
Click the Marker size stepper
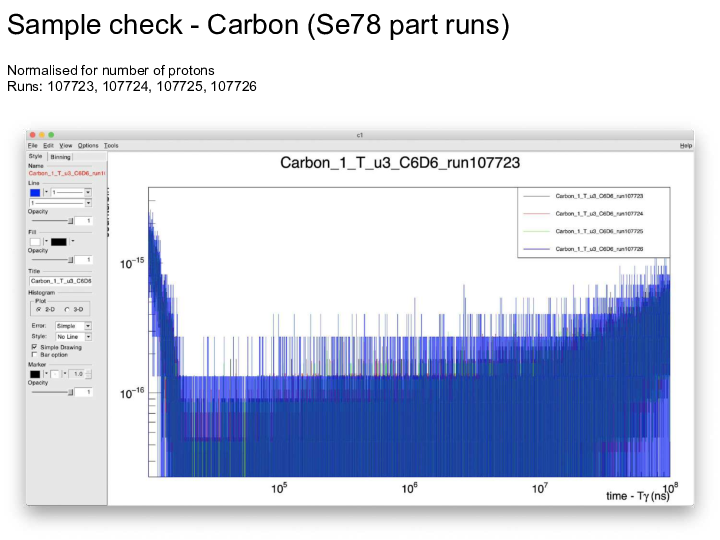(x=89, y=374)
